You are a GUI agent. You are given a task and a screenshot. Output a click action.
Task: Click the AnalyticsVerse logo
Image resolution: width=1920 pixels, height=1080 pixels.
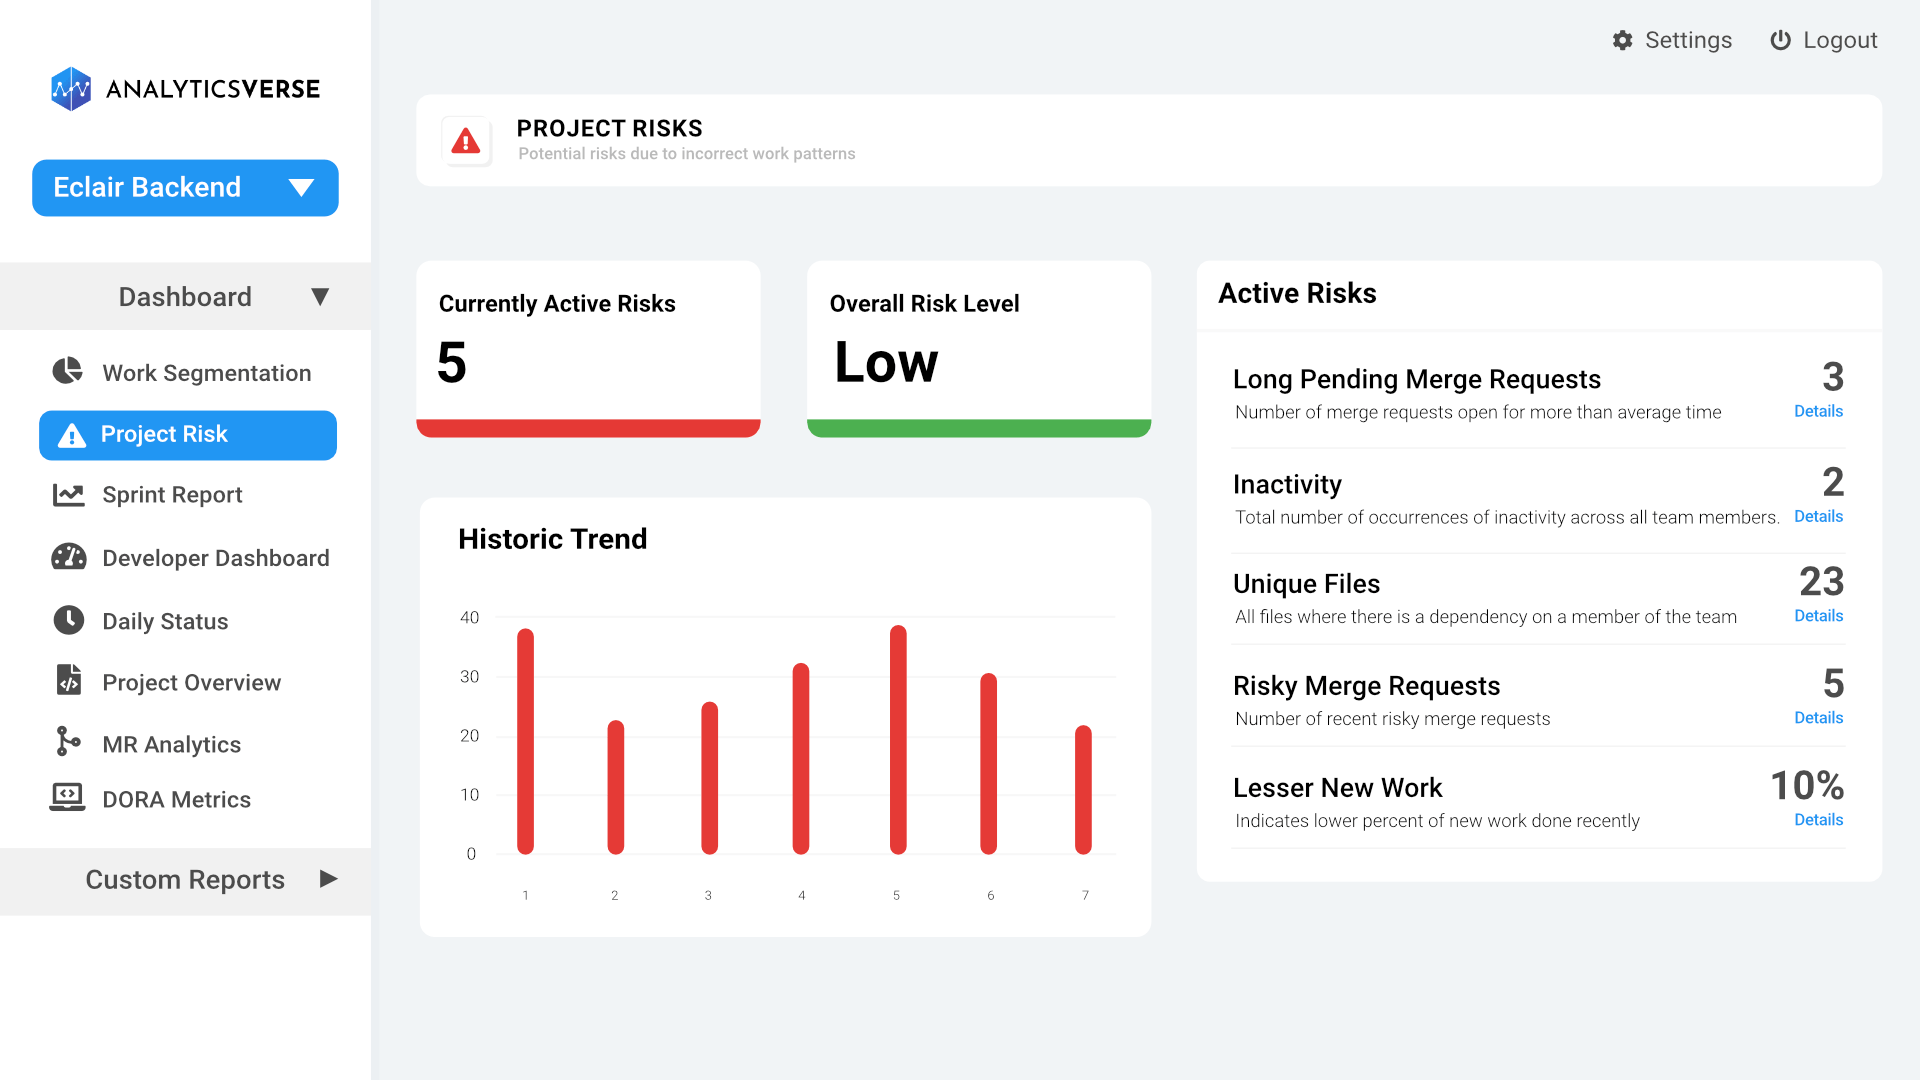click(x=185, y=89)
